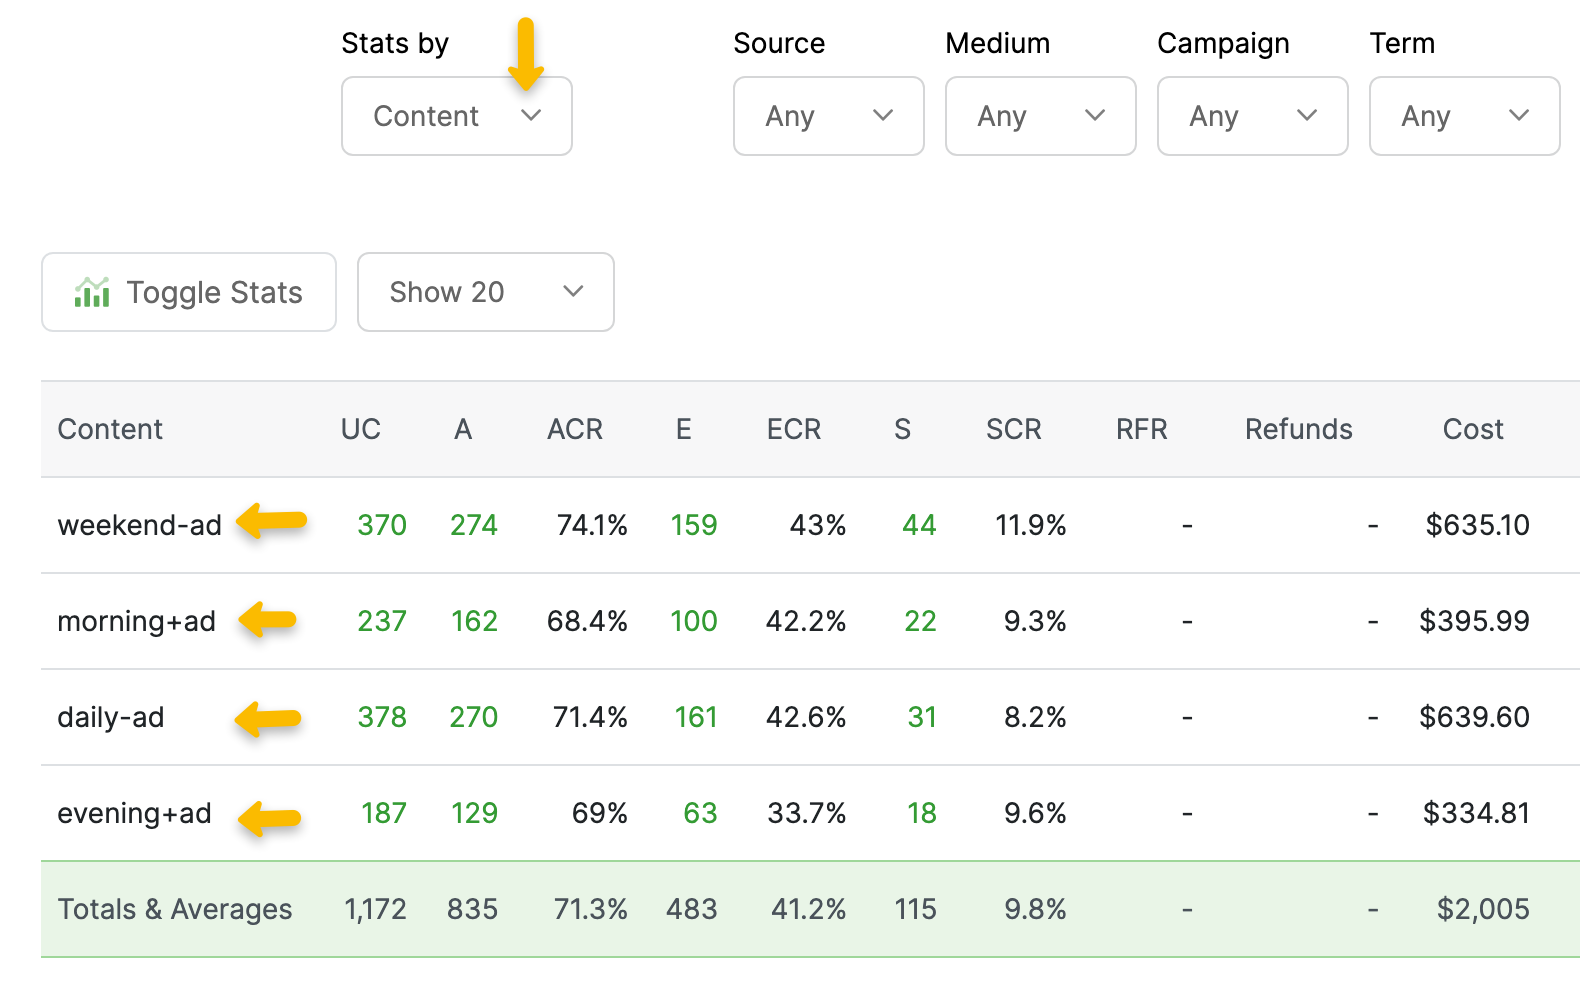Select the evening+ad content entry
The width and height of the screenshot is (1580, 984).
(x=134, y=813)
